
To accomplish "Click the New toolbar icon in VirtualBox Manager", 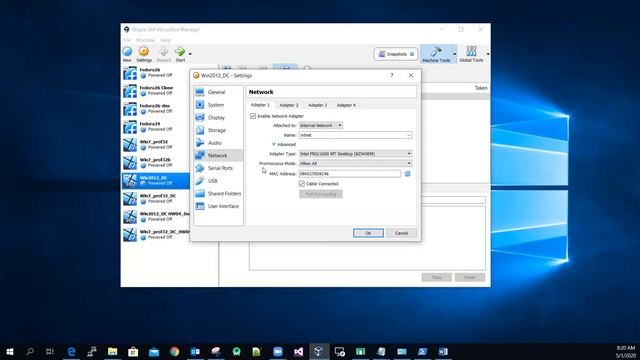I will click(127, 54).
